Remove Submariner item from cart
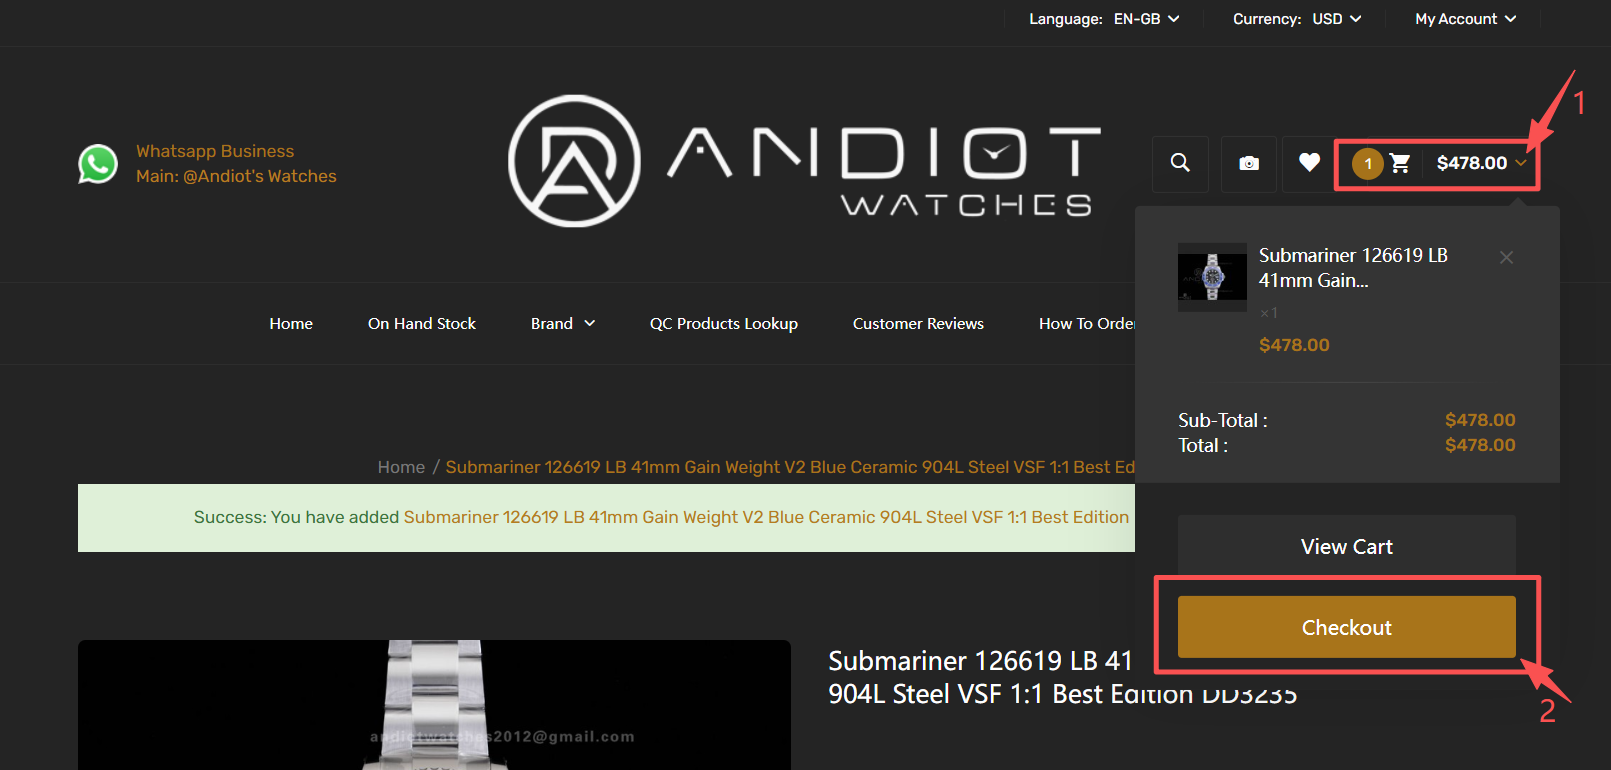 (x=1506, y=257)
